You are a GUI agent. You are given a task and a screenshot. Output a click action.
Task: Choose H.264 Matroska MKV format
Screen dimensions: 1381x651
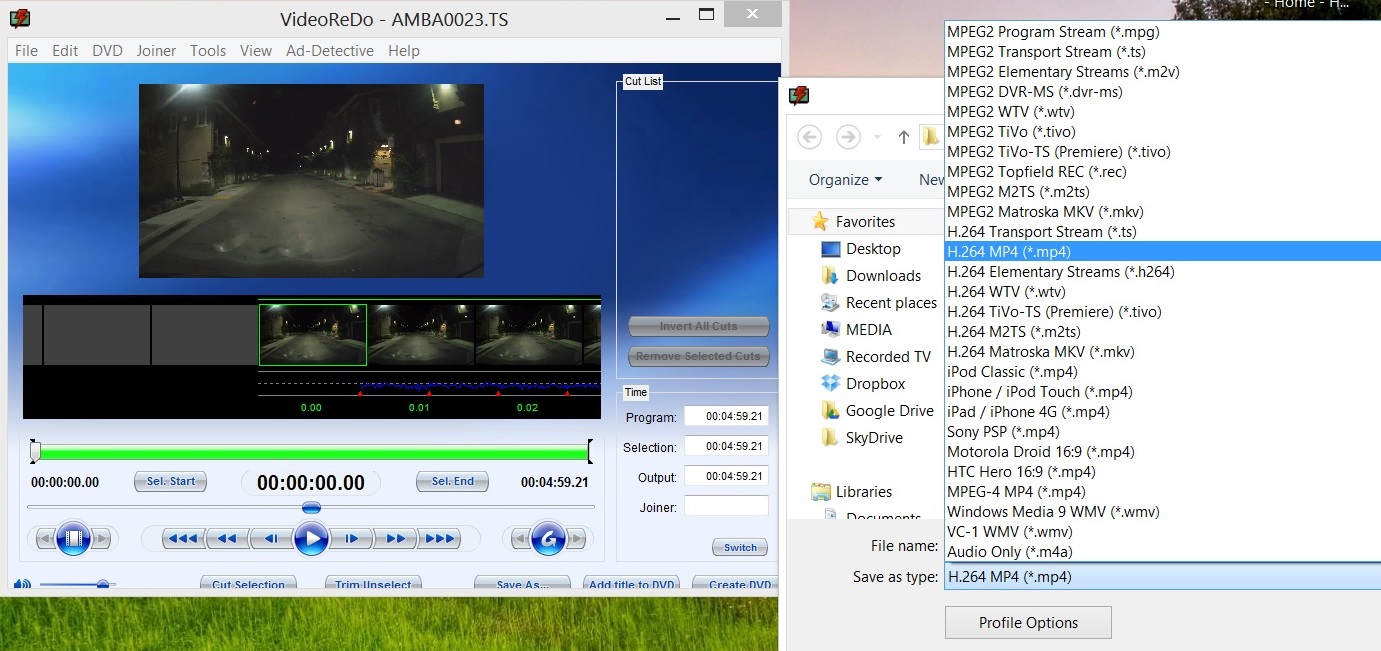pyautogui.click(x=1041, y=351)
